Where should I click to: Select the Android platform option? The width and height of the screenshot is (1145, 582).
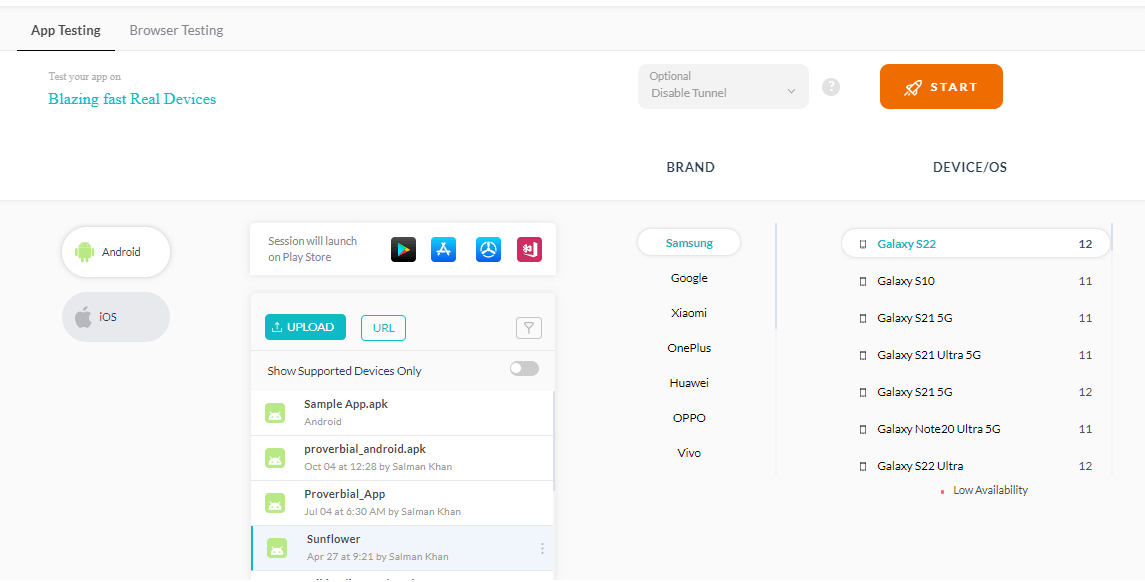[x=115, y=252]
